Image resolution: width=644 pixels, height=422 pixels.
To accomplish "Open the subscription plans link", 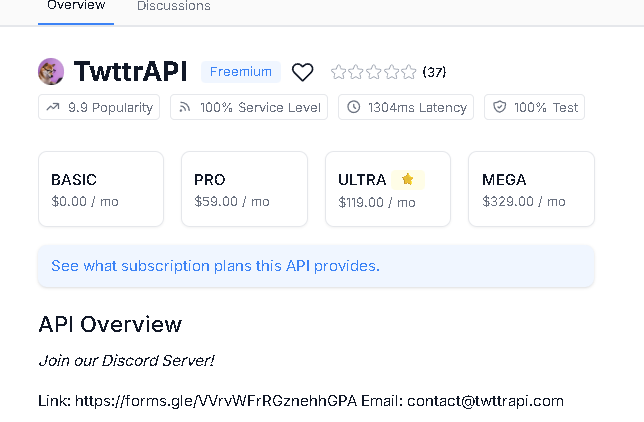I will [215, 266].
